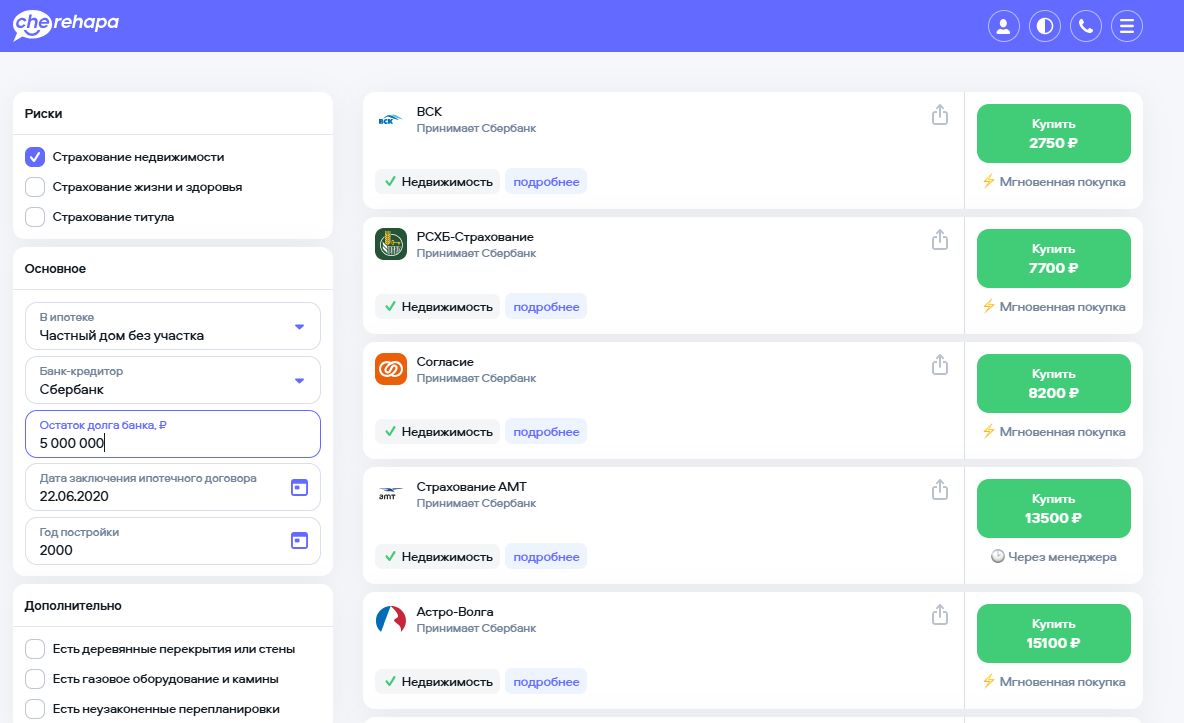Open подробнее link for РСХБ-Страхование
The height and width of the screenshot is (723, 1184).
coord(546,307)
